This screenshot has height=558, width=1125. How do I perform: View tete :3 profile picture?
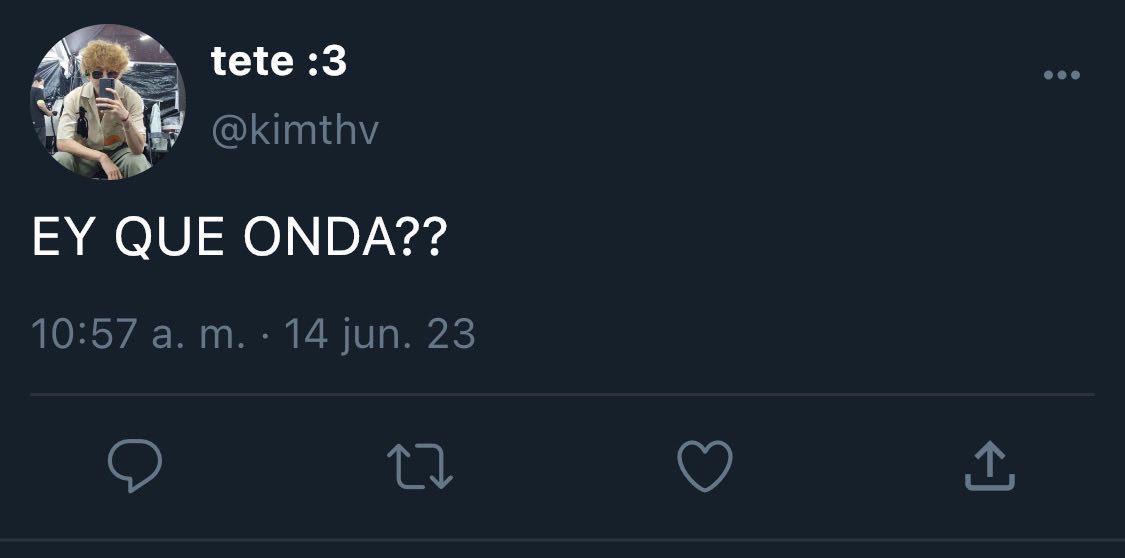[x=108, y=103]
